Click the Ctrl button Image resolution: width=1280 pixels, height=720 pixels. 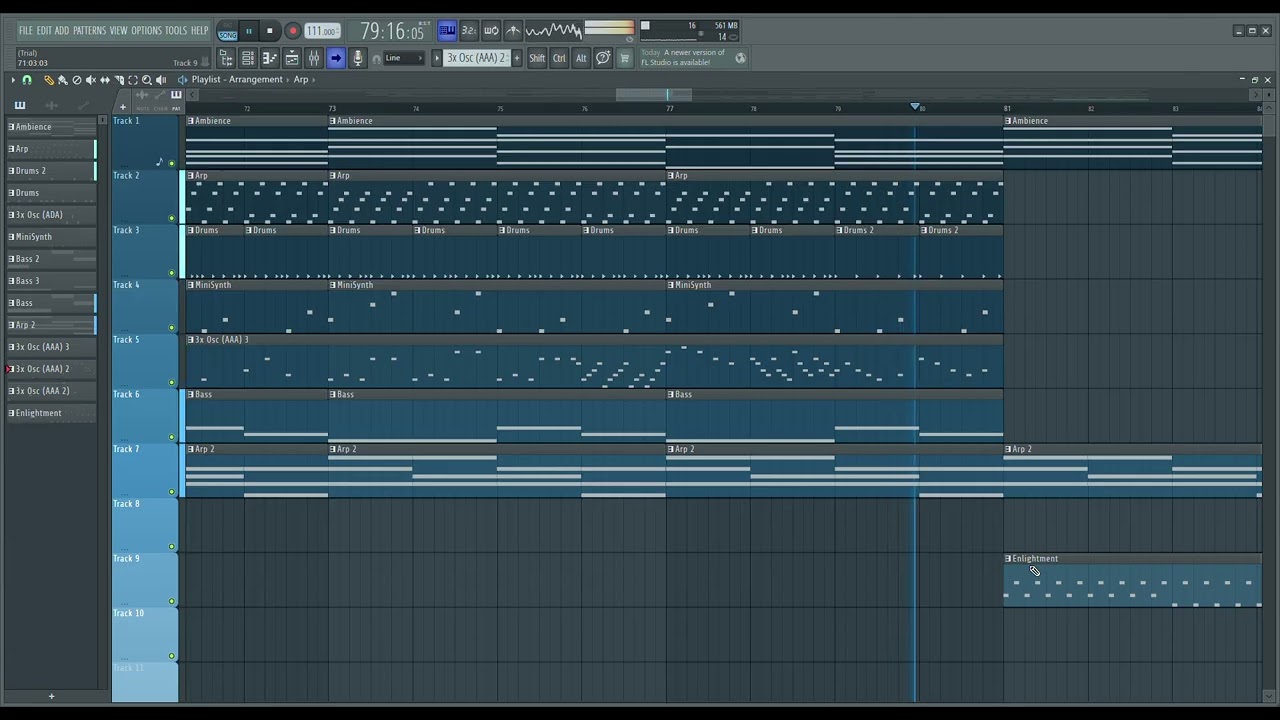point(559,58)
